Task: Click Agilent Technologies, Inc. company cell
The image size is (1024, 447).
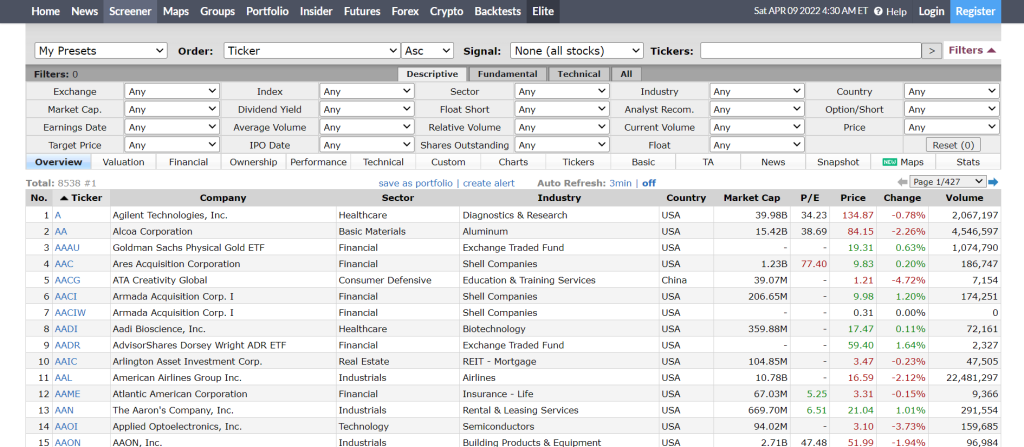Action: (x=223, y=215)
